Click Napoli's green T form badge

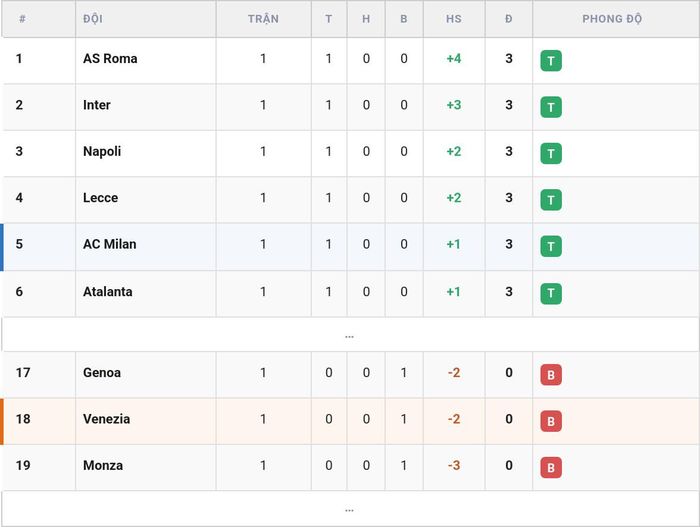[551, 154]
